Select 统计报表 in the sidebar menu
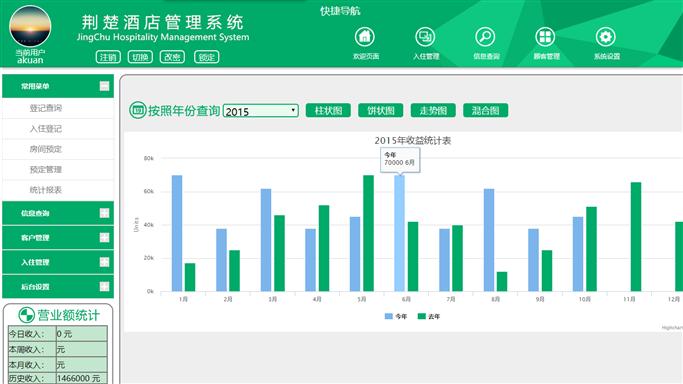The height and width of the screenshot is (384, 683). click(46, 190)
